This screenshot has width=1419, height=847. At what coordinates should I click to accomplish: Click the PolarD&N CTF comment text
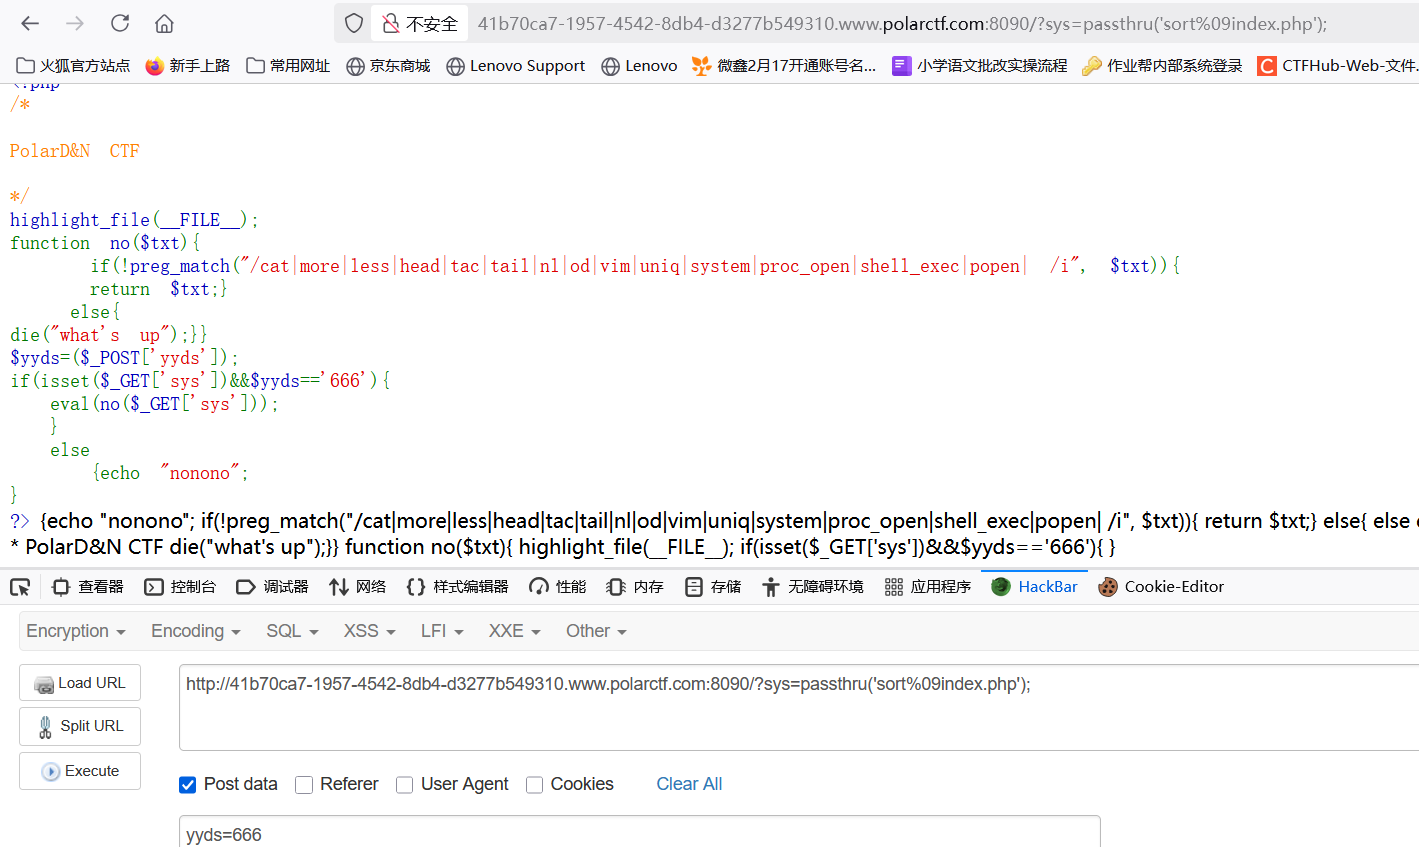[x=75, y=151]
